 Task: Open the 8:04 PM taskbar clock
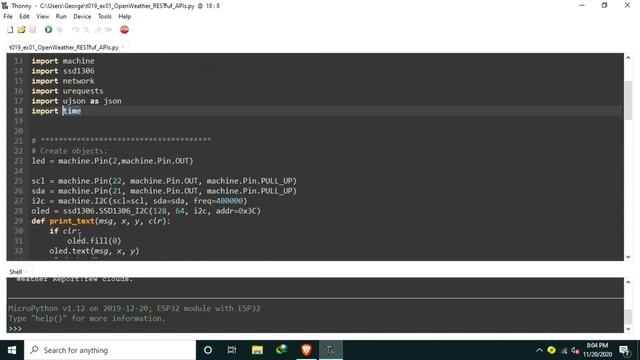tap(597, 350)
